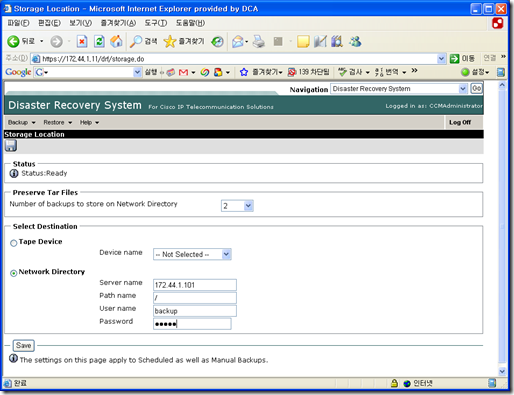Click the red icon at menu bar right

[497, 23]
